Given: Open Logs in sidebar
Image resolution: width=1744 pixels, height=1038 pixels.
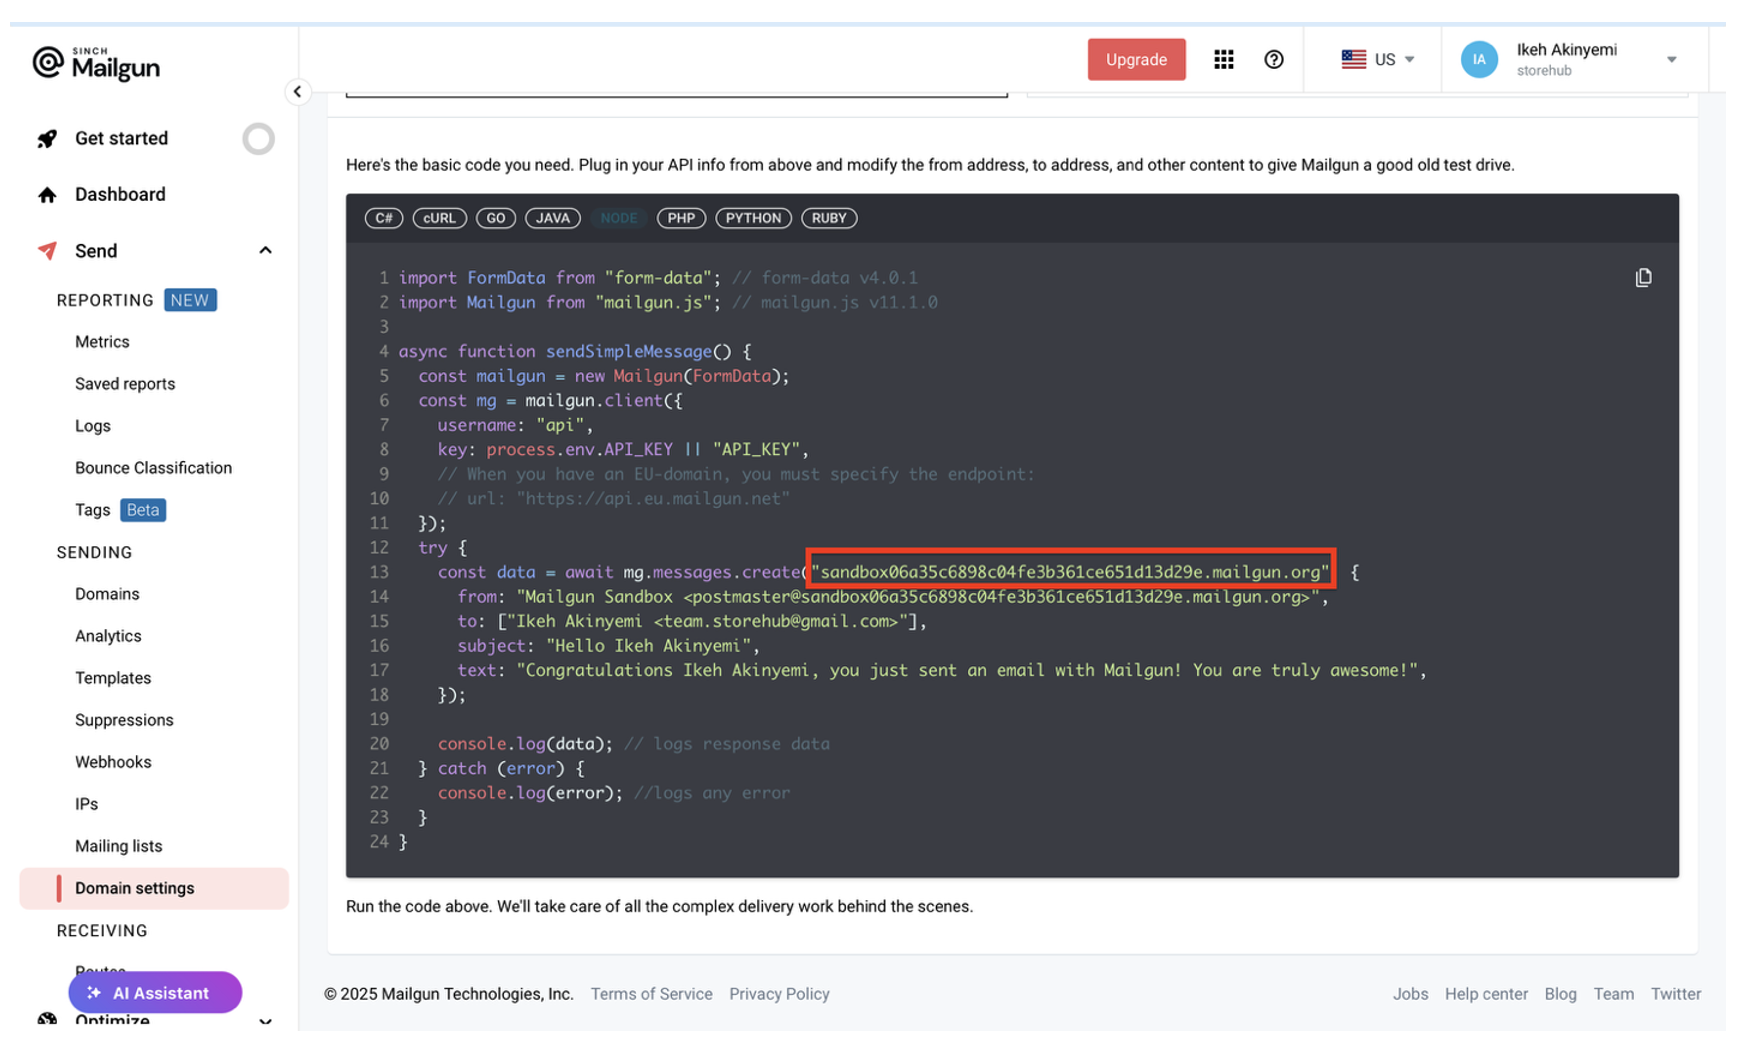Looking at the screenshot, I should (x=93, y=426).
